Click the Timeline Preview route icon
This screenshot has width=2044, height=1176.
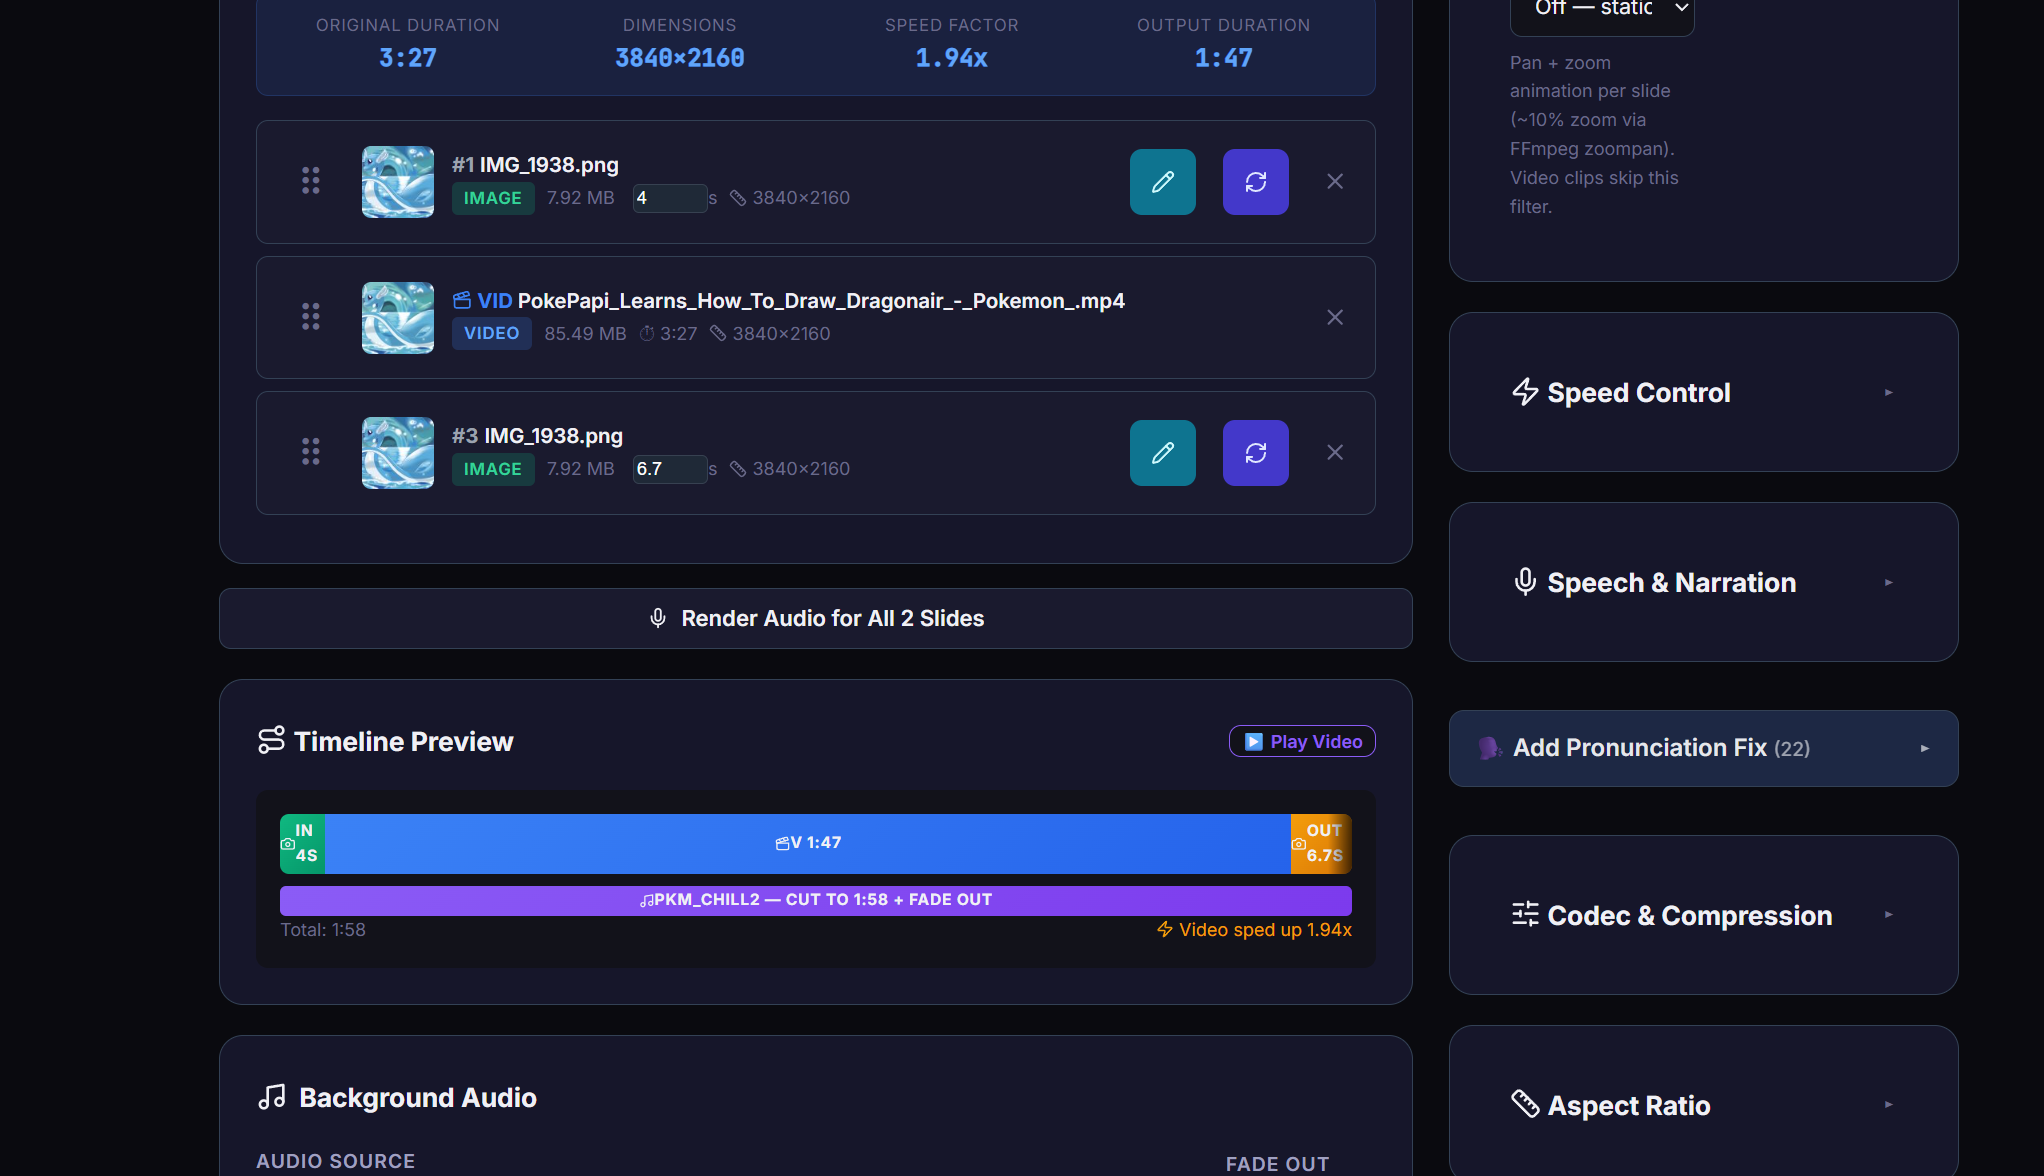271,740
